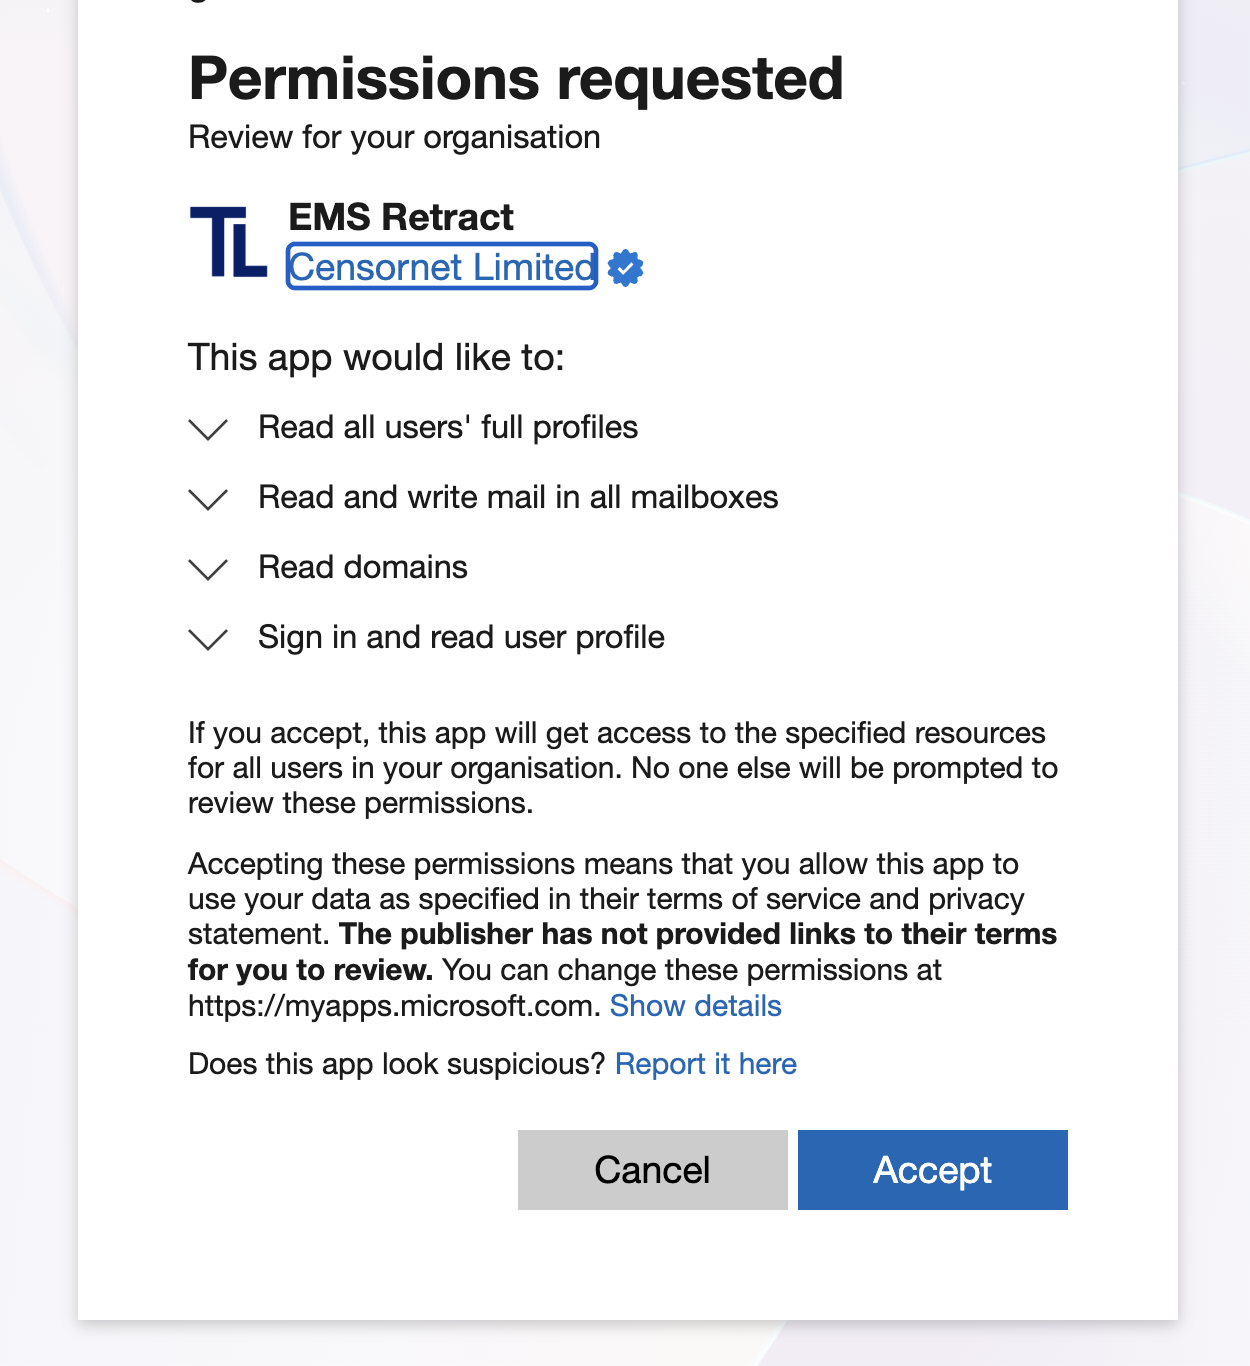The height and width of the screenshot is (1366, 1250).
Task: Cancel the permissions request
Action: (x=653, y=1170)
